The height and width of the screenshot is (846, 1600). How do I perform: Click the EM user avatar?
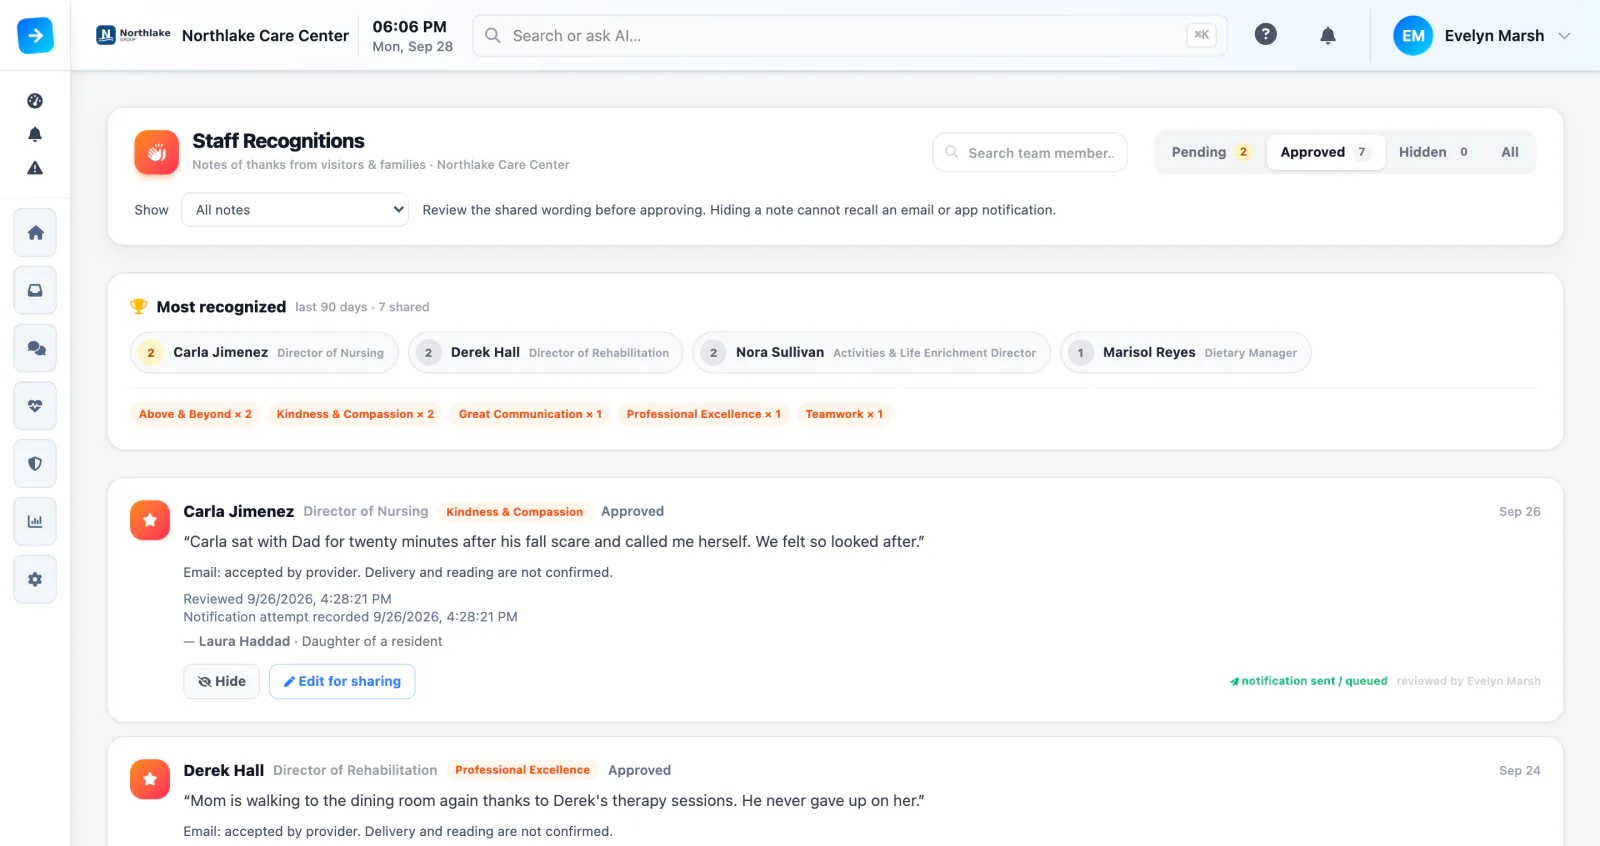click(x=1413, y=36)
